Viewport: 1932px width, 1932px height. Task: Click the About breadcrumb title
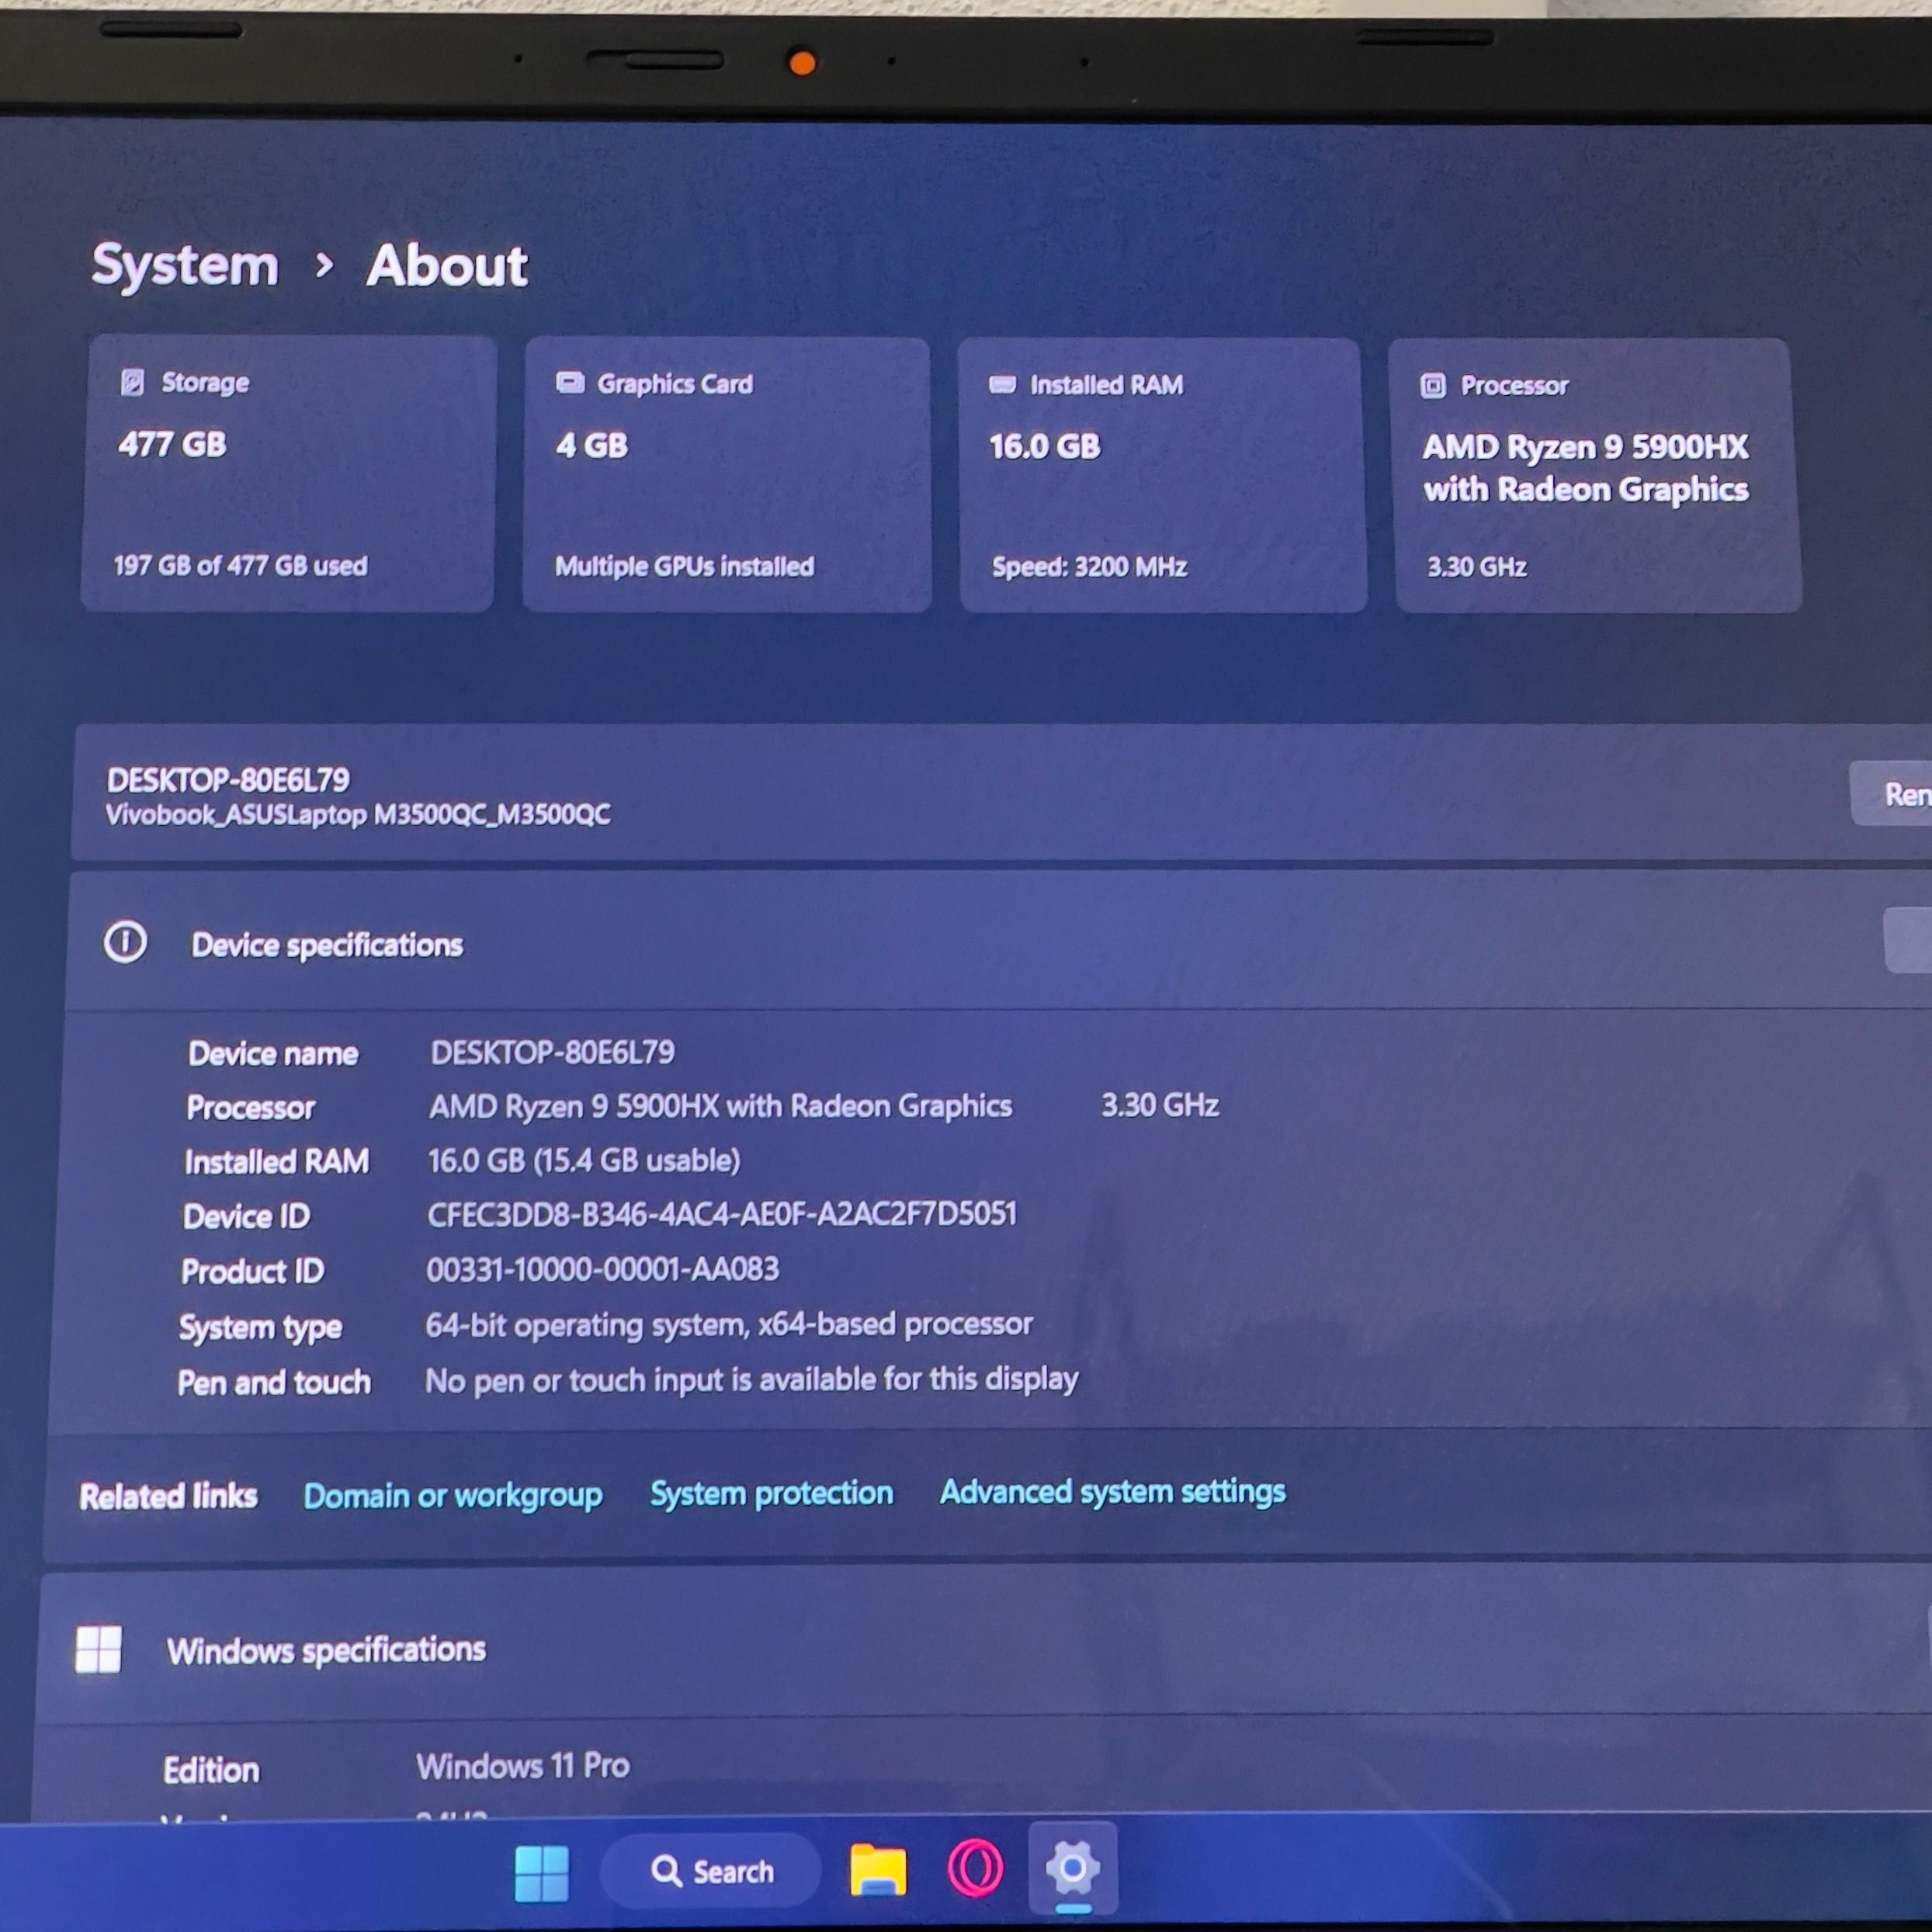tap(446, 266)
